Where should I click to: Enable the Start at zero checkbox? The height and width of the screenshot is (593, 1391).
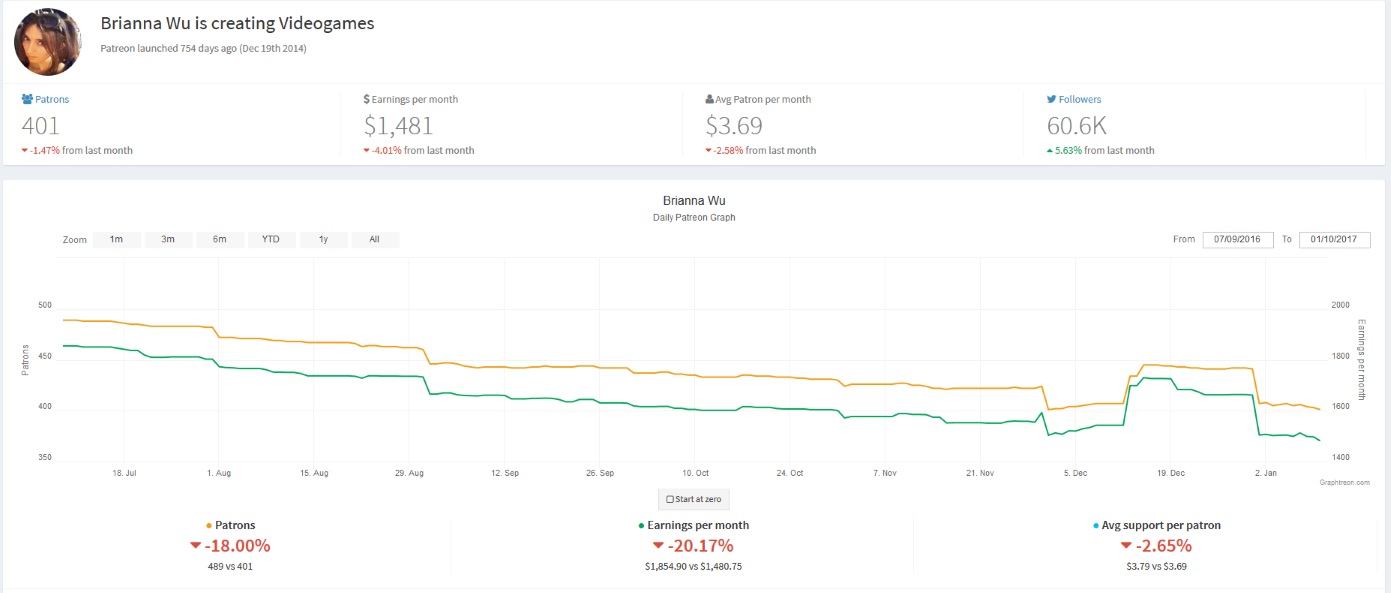(x=670, y=499)
